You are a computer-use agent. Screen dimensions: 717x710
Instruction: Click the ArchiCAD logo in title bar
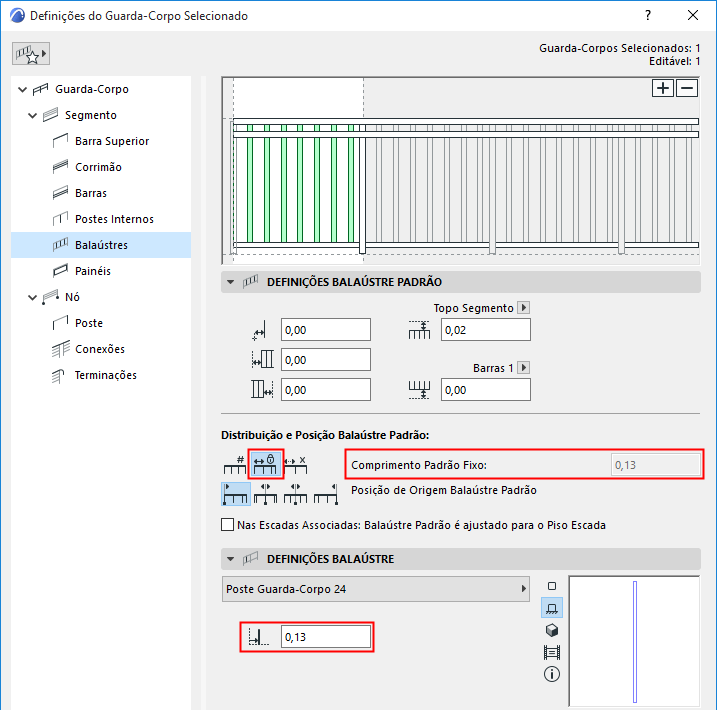(17, 16)
